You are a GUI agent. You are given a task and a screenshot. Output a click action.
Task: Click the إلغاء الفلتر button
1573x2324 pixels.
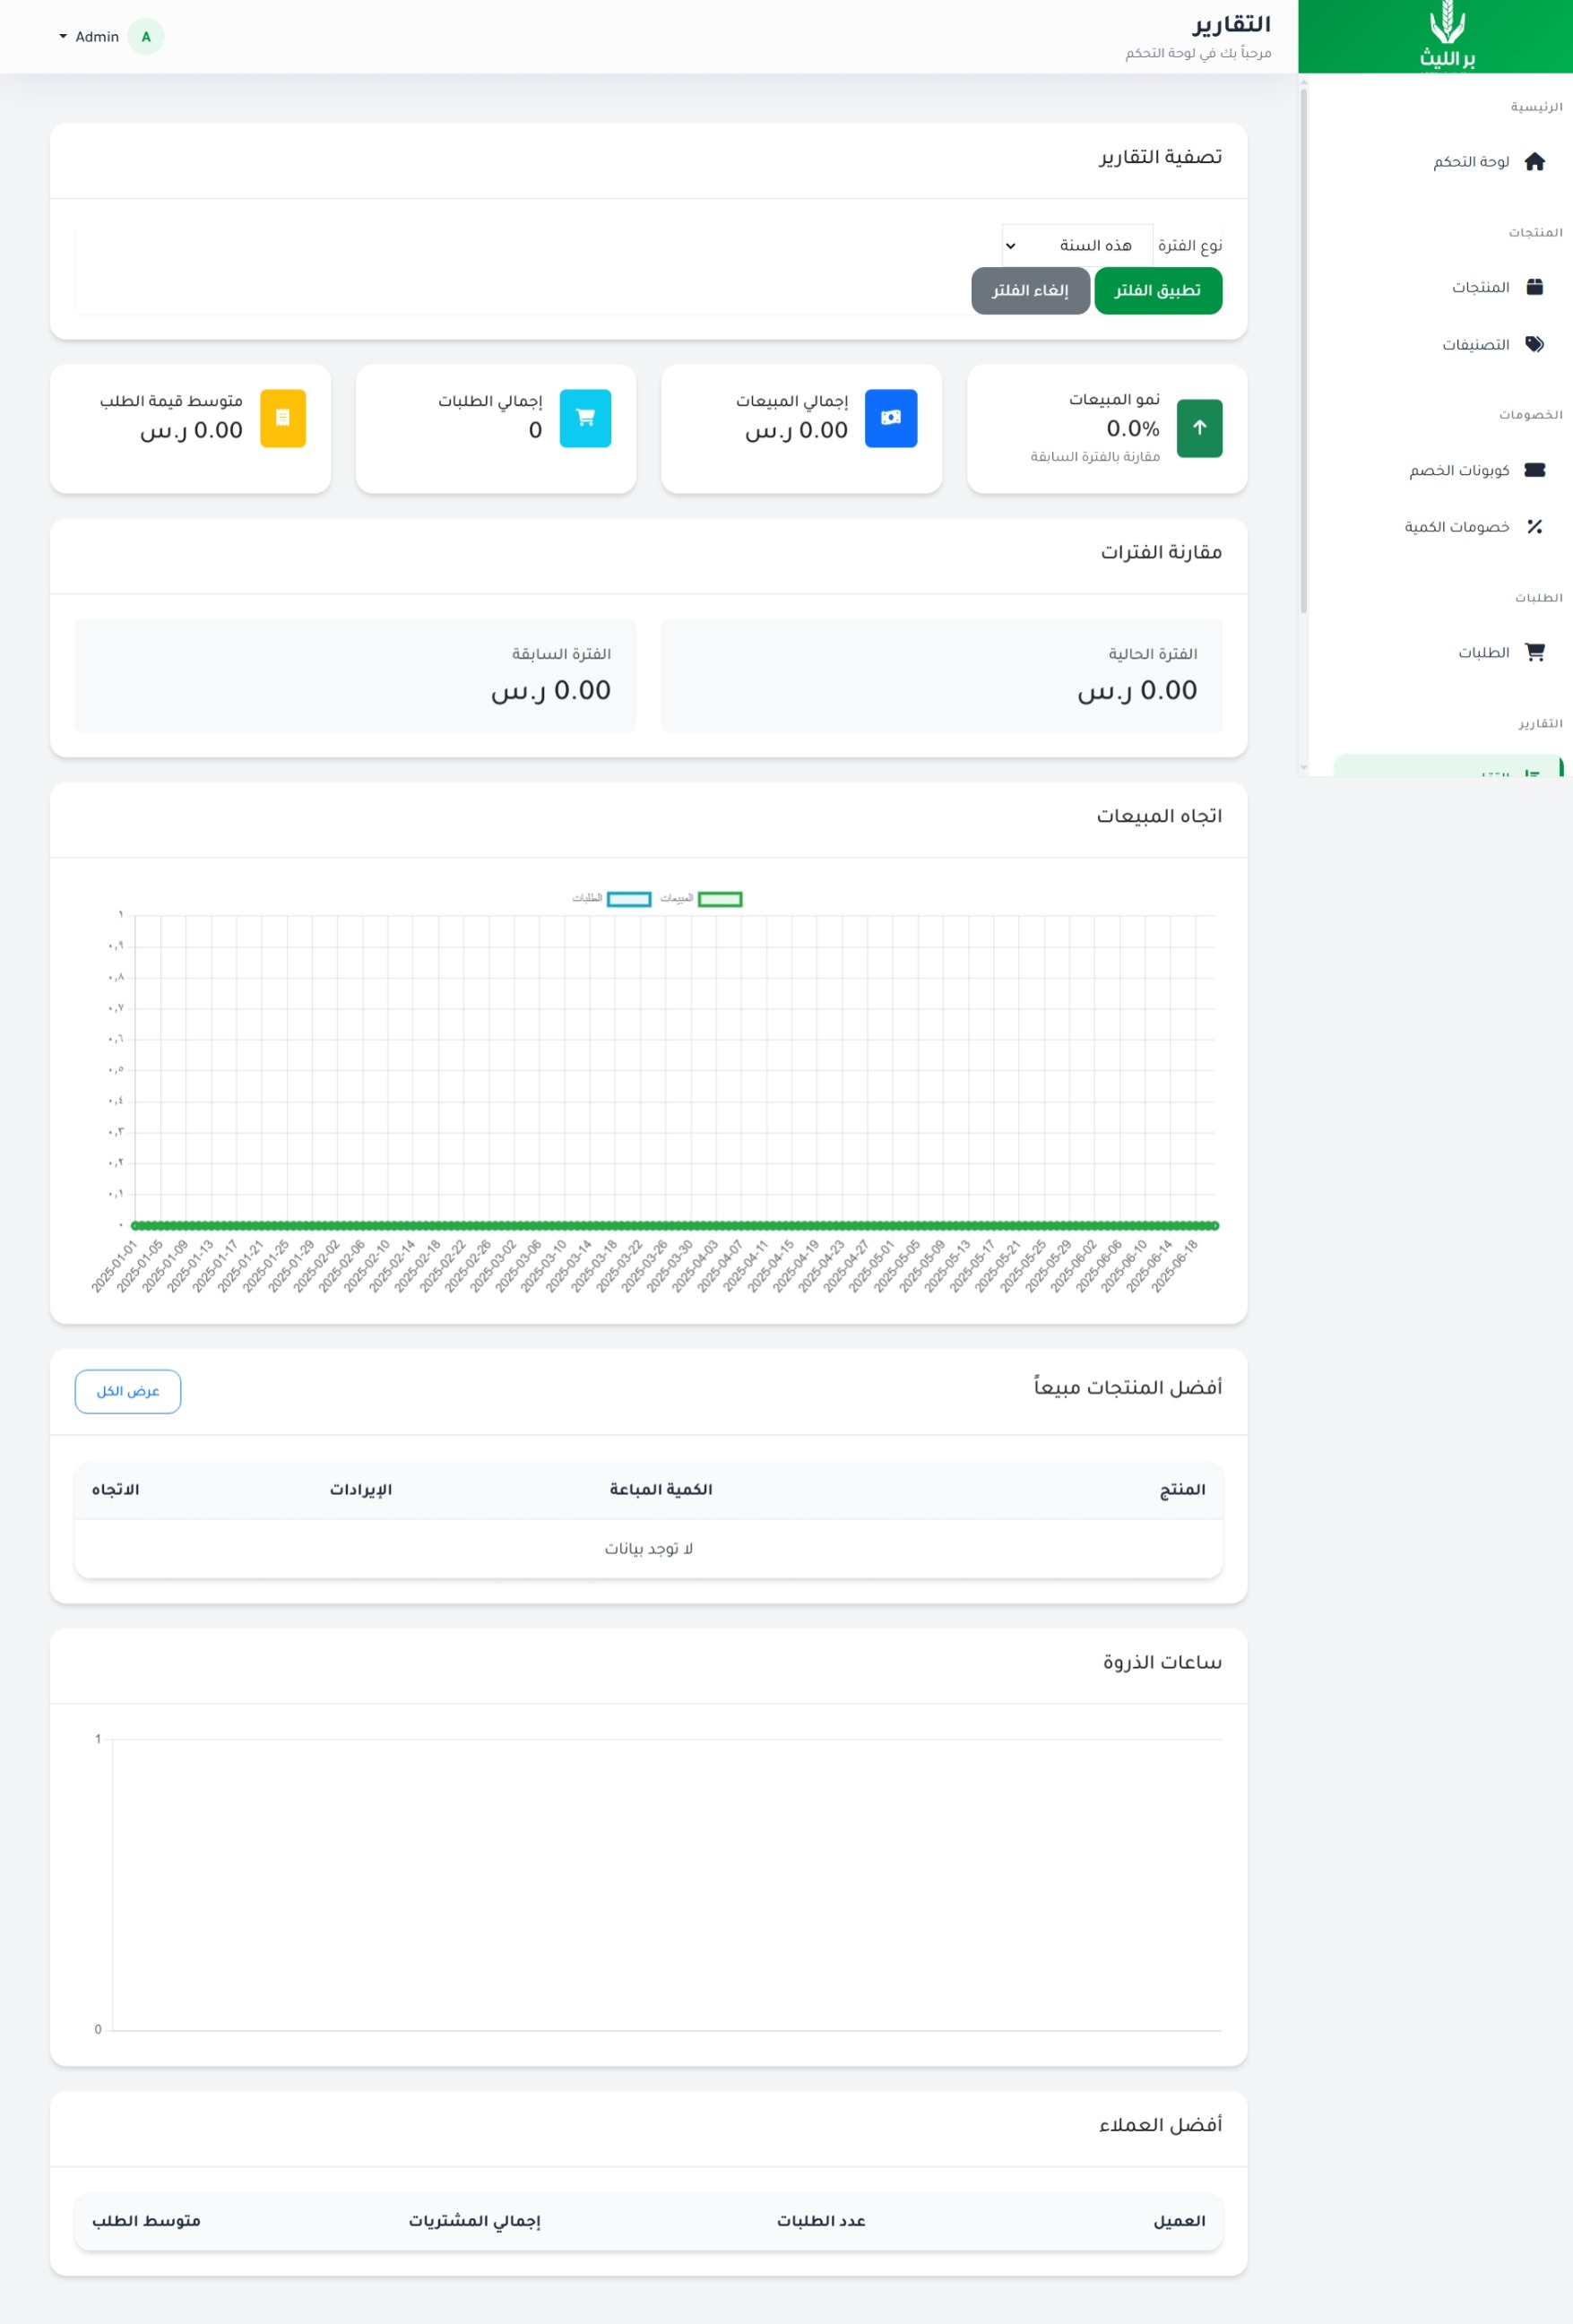1030,291
